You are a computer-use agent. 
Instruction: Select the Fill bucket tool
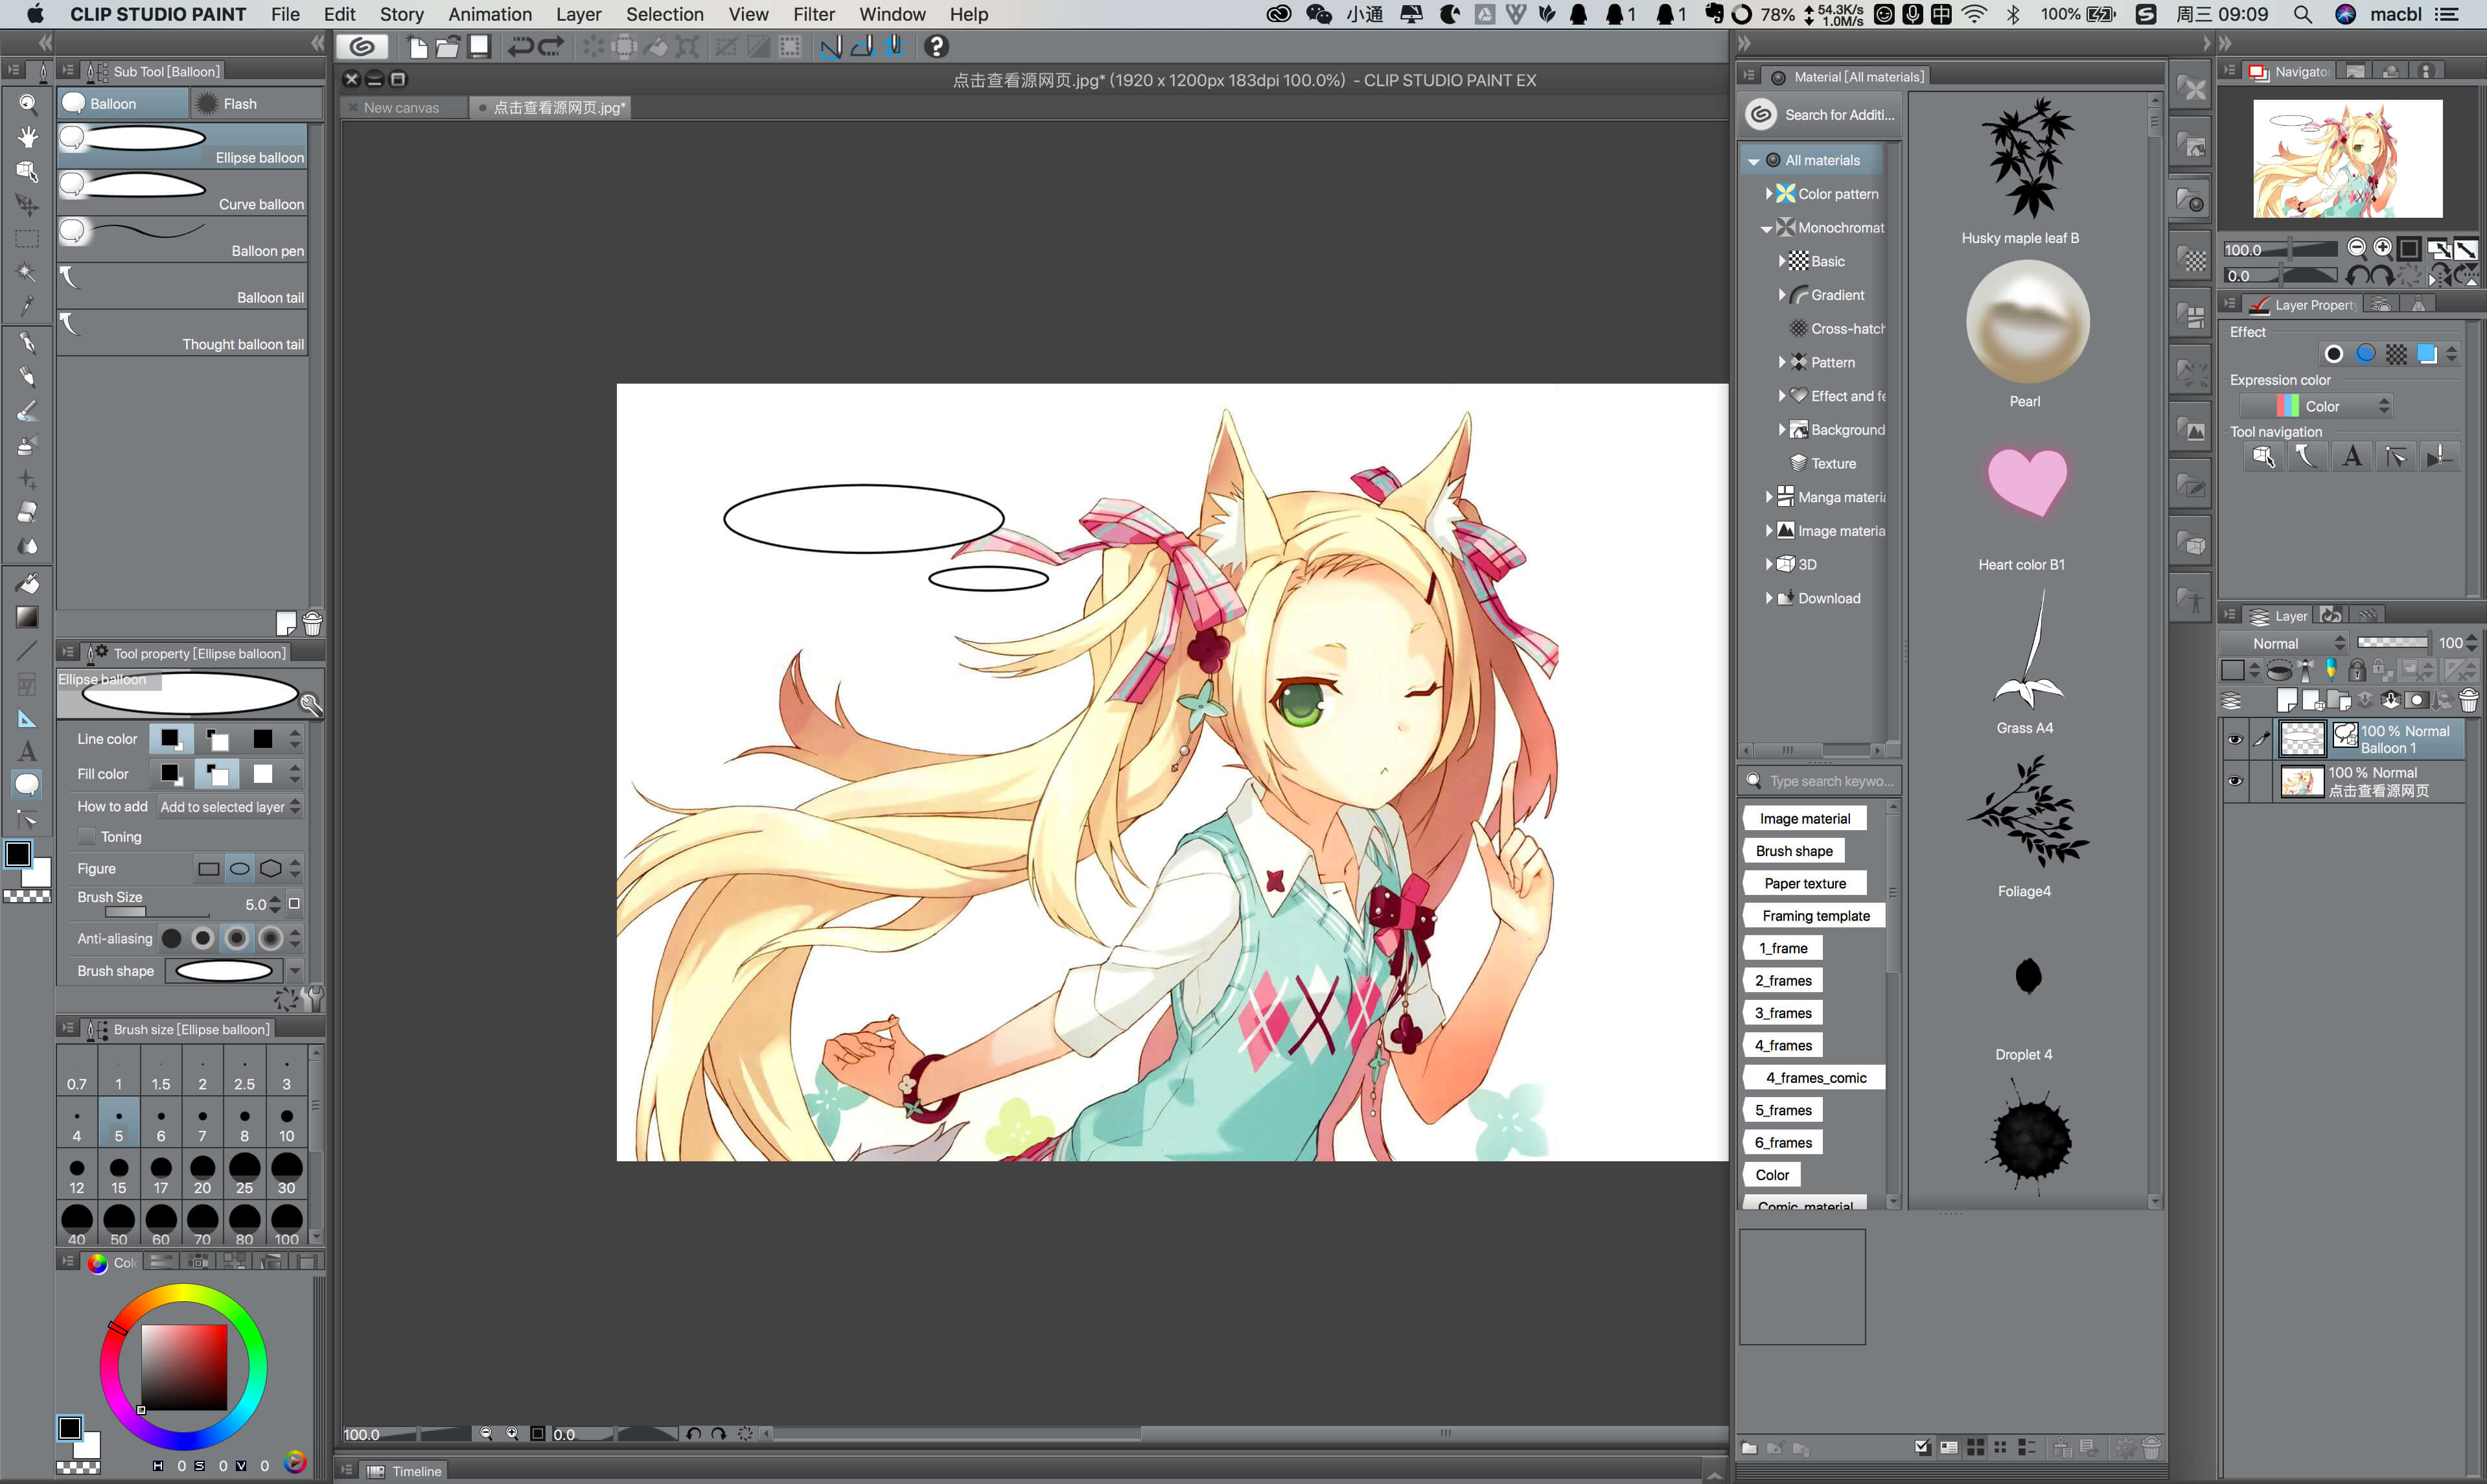pyautogui.click(x=27, y=584)
